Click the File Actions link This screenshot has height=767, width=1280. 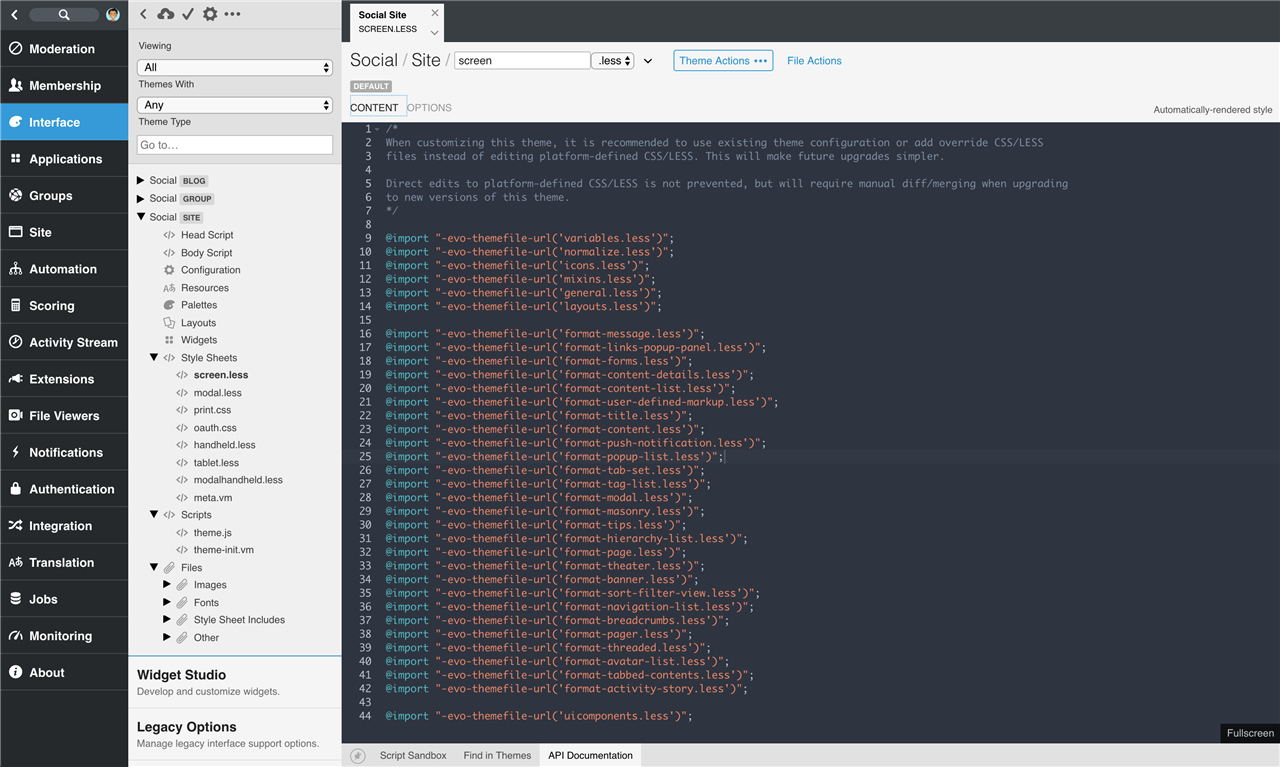814,61
